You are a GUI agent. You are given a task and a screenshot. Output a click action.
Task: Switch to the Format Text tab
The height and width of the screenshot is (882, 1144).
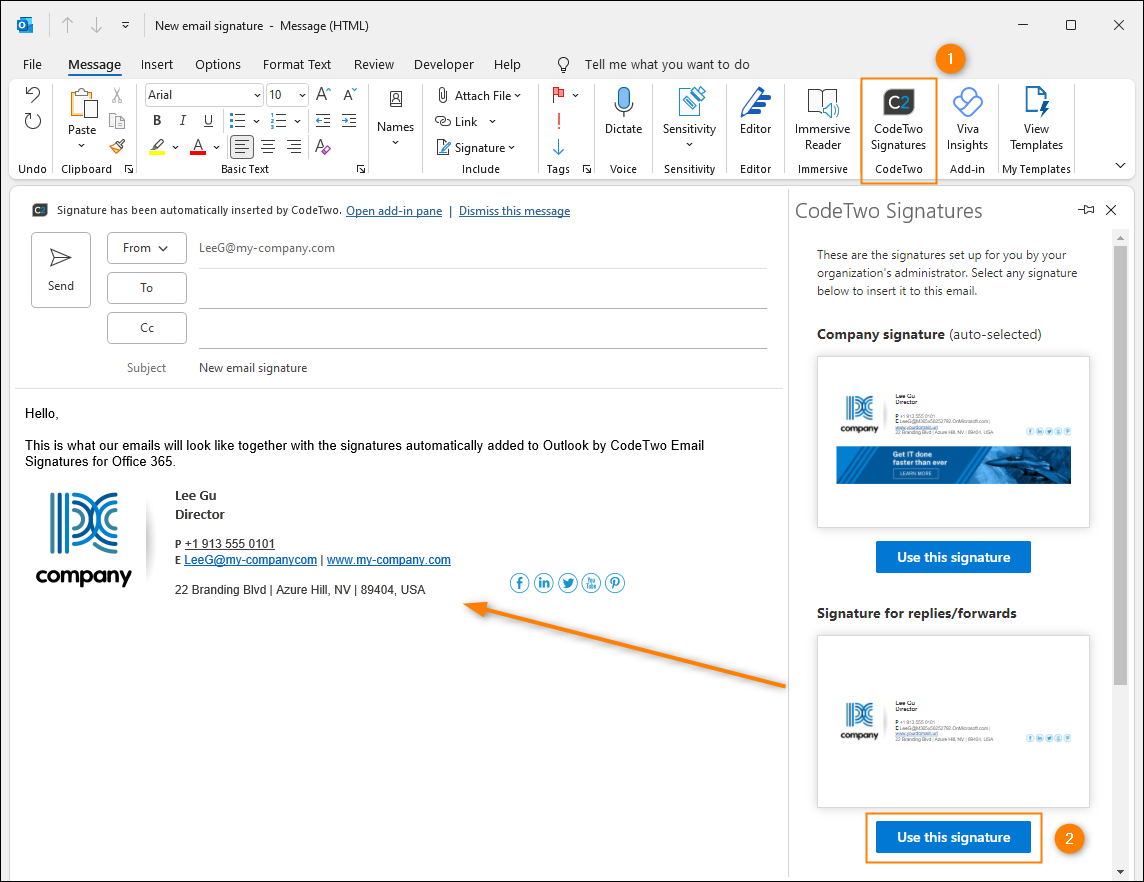[x=297, y=64]
